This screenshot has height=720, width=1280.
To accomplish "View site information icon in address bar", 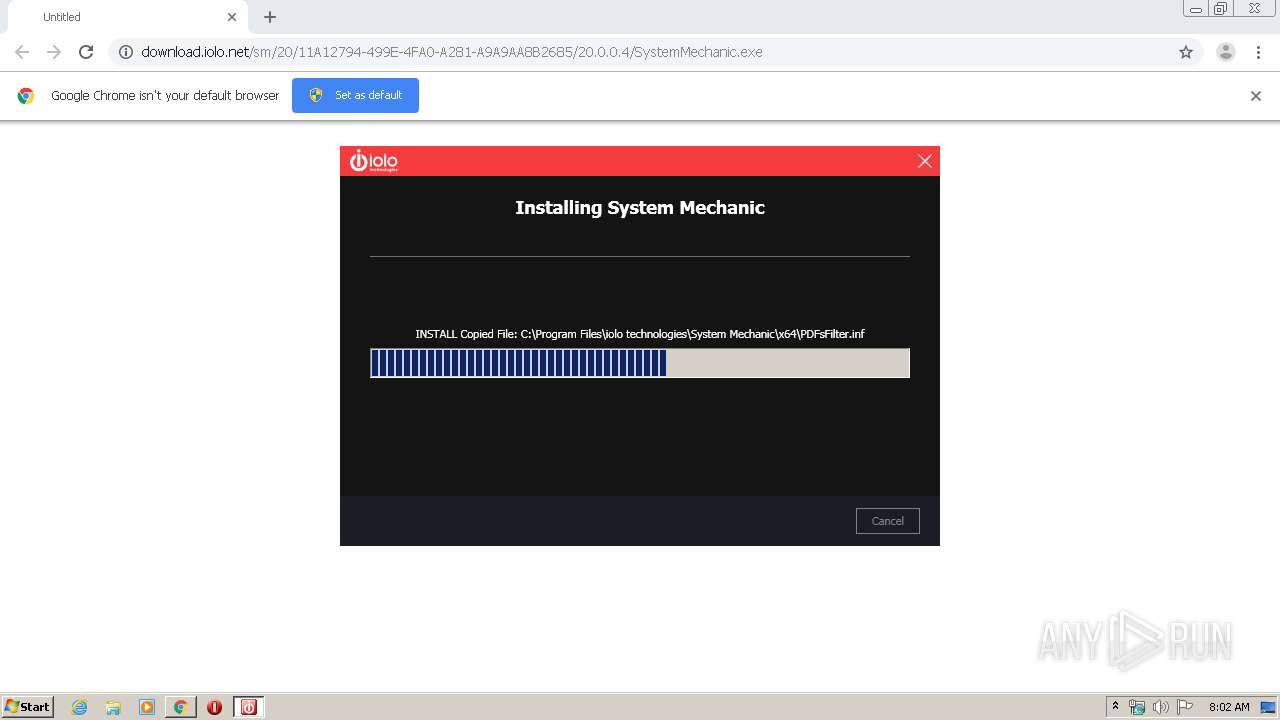I will point(126,52).
